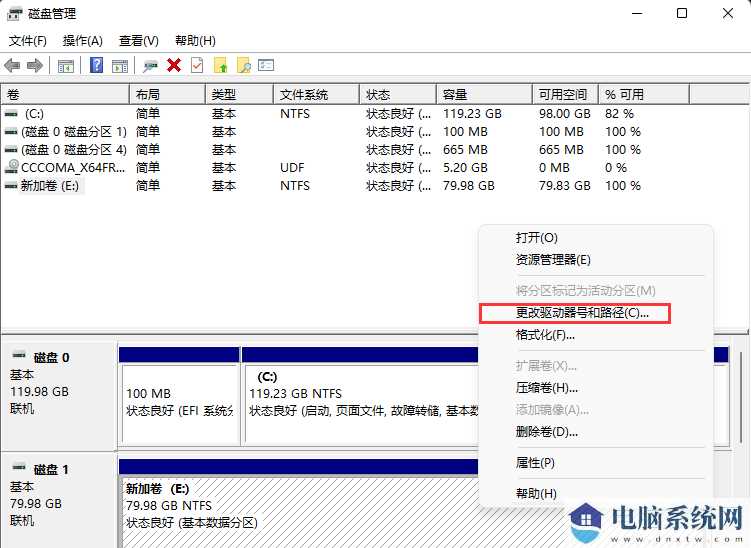Click the UDF file system cell
The height and width of the screenshot is (548, 751).
tap(292, 168)
